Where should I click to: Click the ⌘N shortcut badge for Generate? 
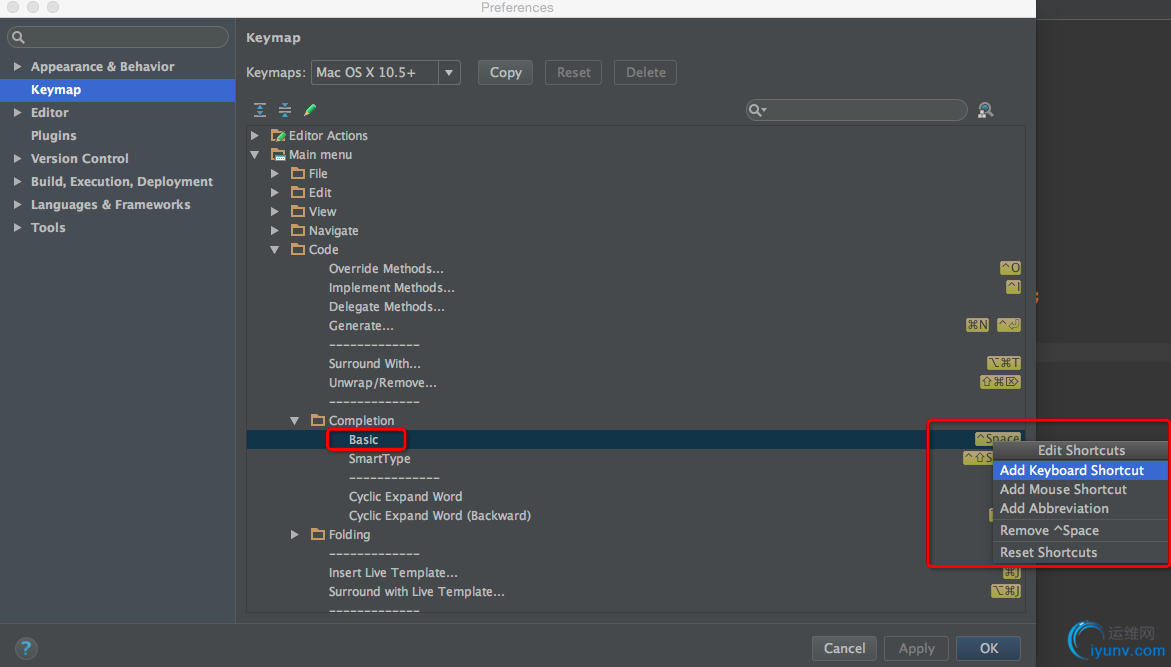point(978,325)
